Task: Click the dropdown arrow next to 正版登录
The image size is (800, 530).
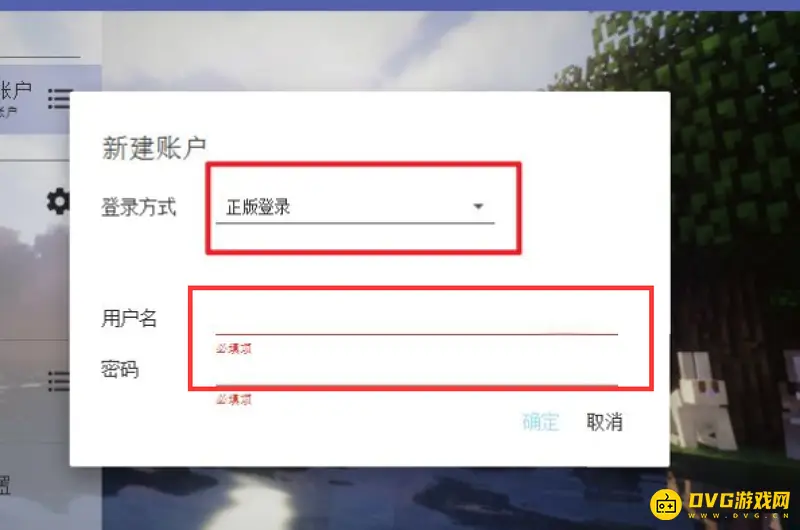Action: point(478,207)
